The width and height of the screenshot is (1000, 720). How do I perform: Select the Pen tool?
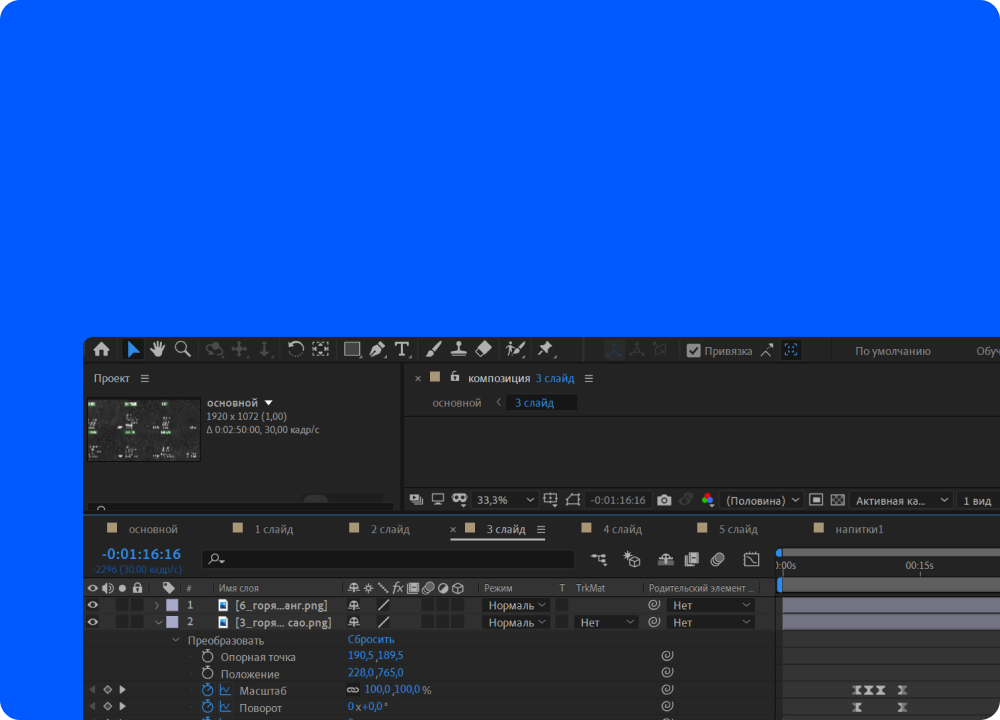(x=377, y=349)
